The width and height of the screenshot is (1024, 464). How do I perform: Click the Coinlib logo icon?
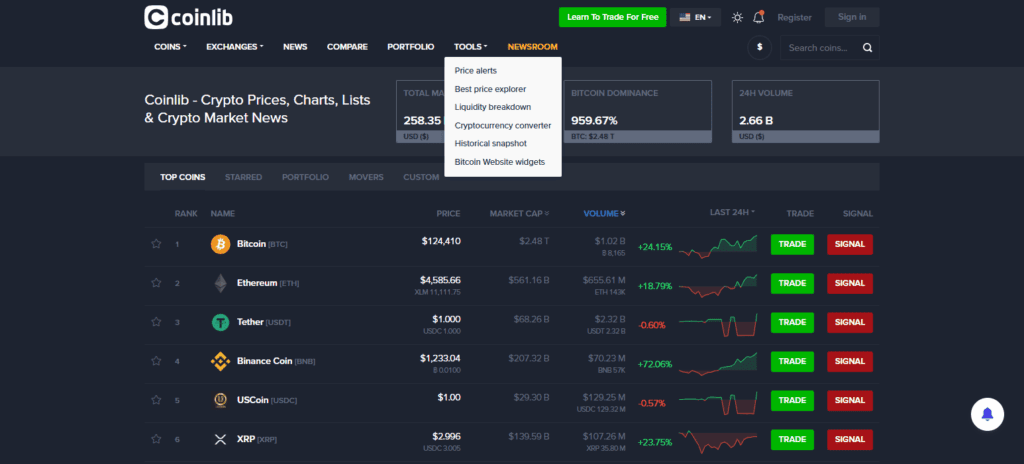point(157,17)
